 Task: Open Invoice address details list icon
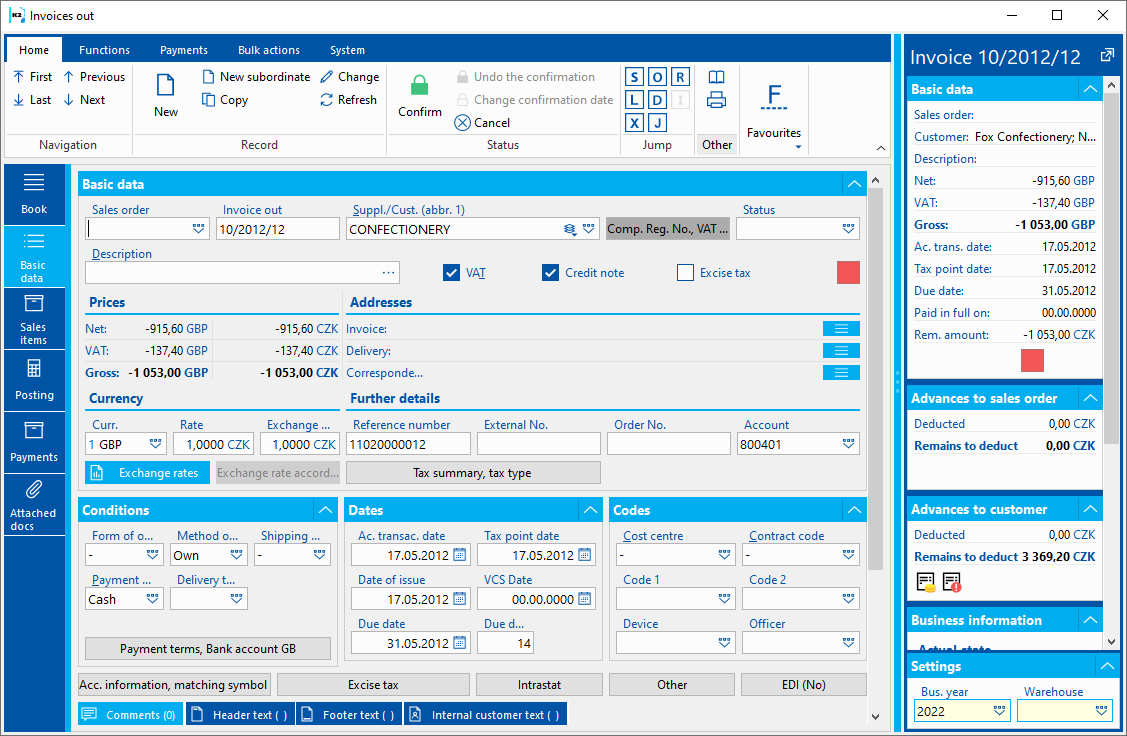(x=841, y=328)
